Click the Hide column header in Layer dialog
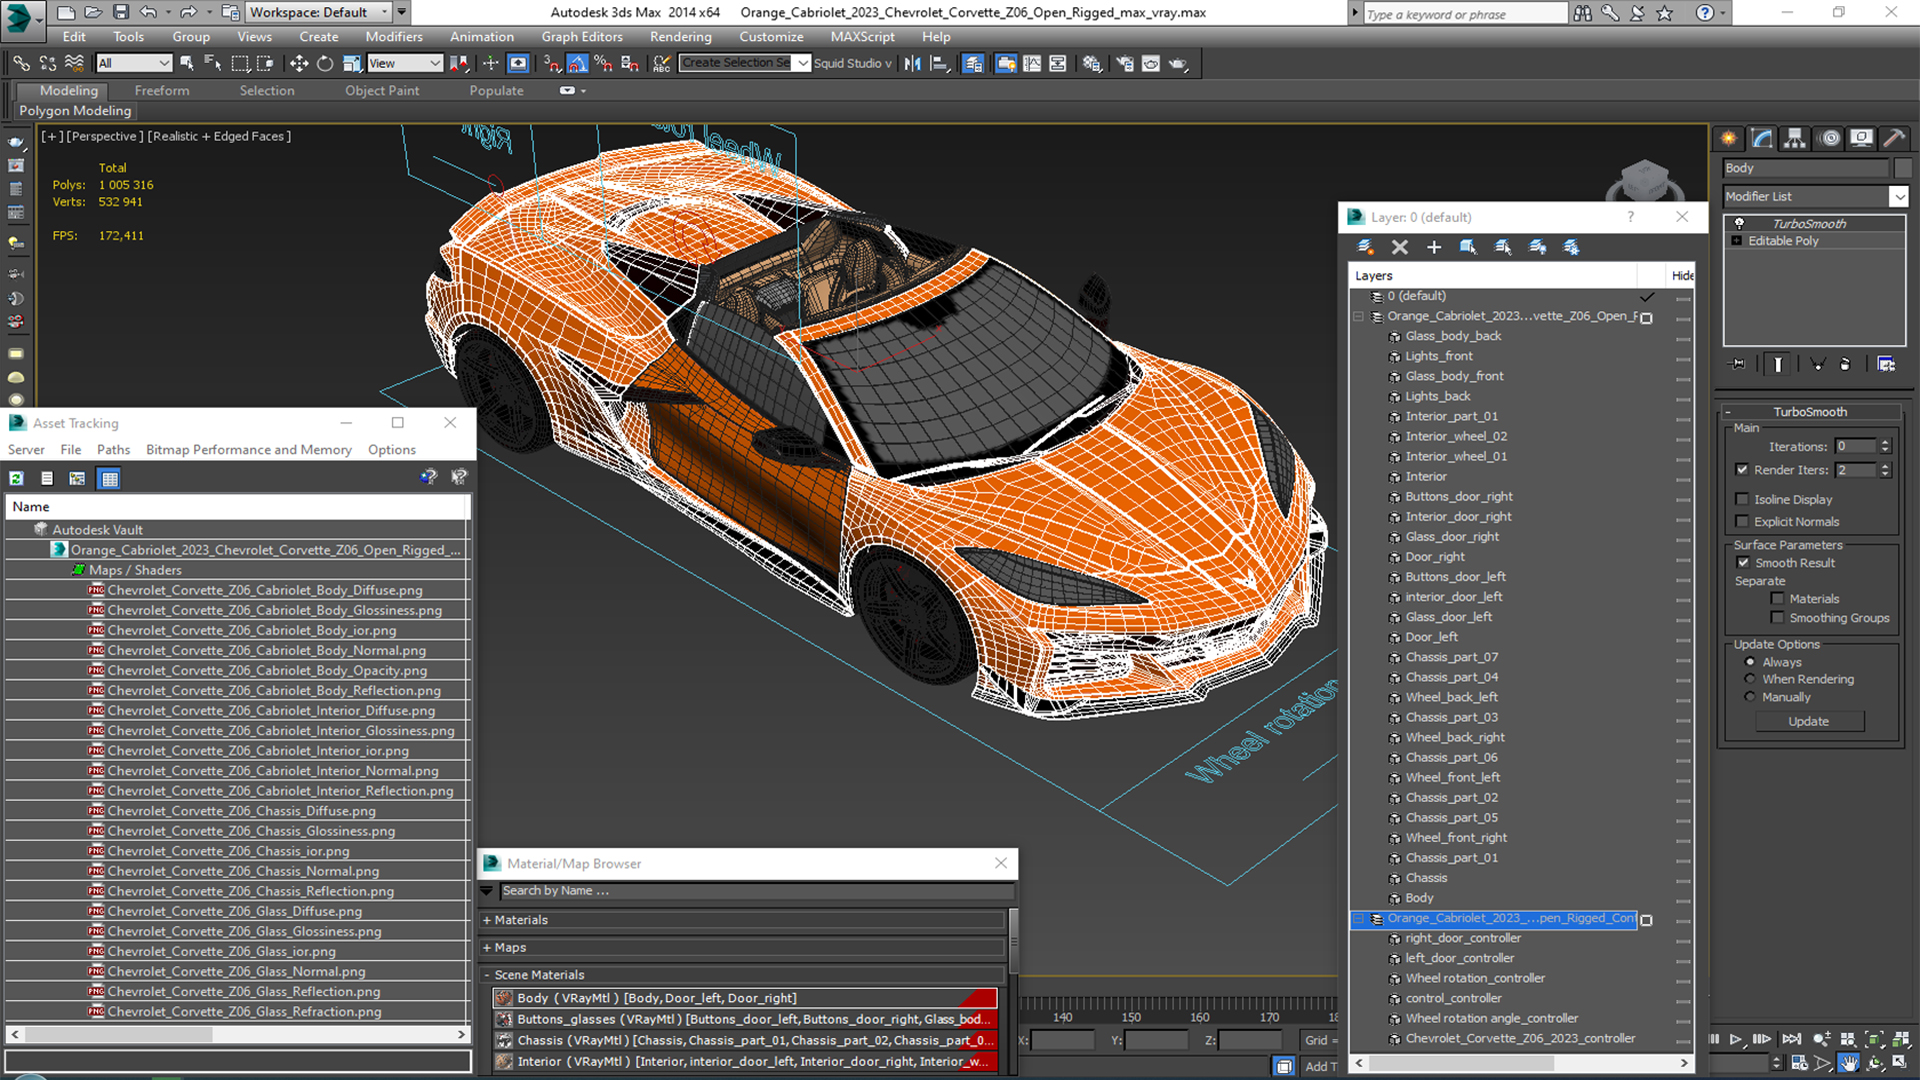Image resolution: width=1920 pixels, height=1080 pixels. [1682, 276]
